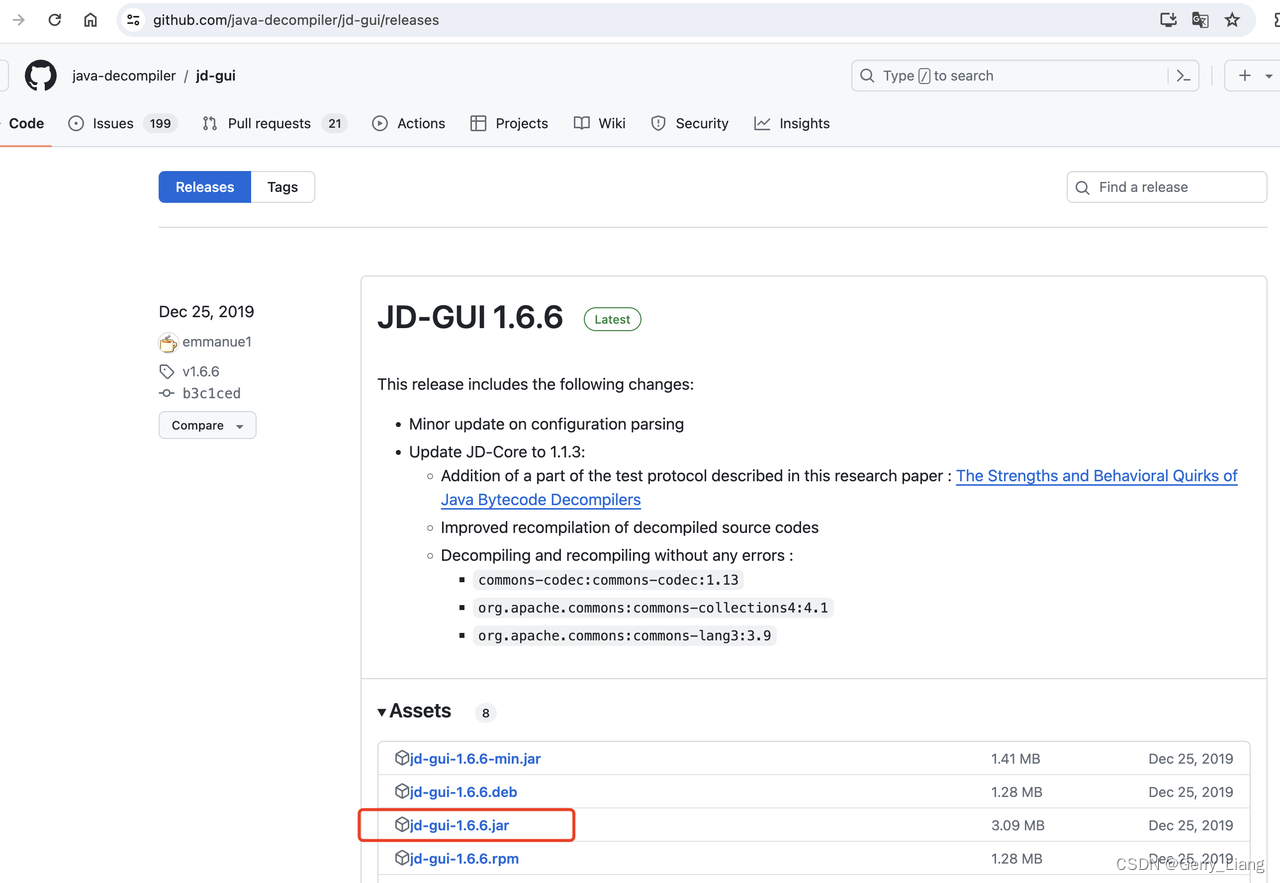Bookmark this page with the star icon
The height and width of the screenshot is (883, 1280).
click(x=1232, y=20)
